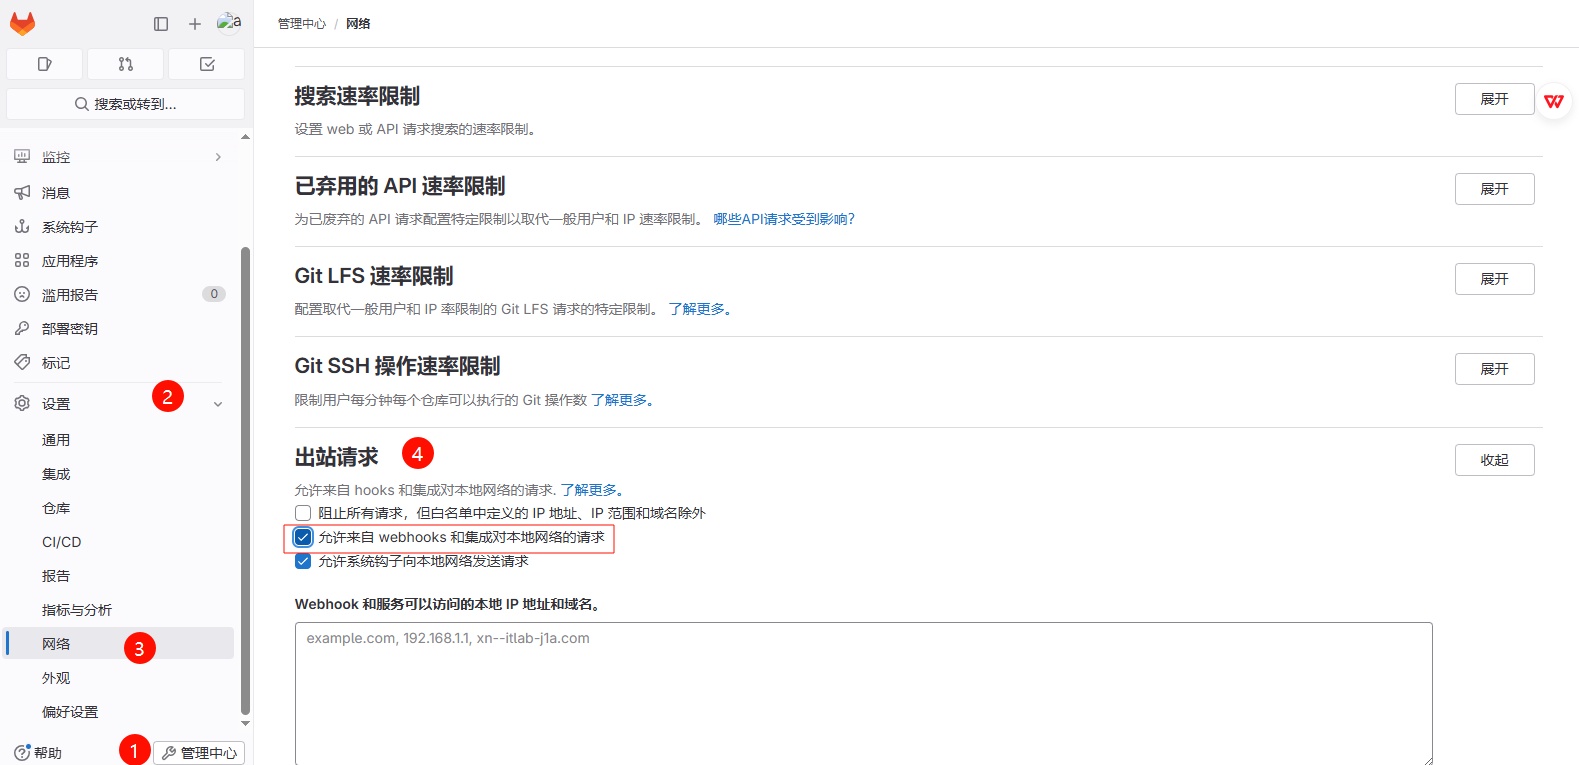Open 哪些API请求受到影响 link
The height and width of the screenshot is (765, 1579).
coord(783,219)
